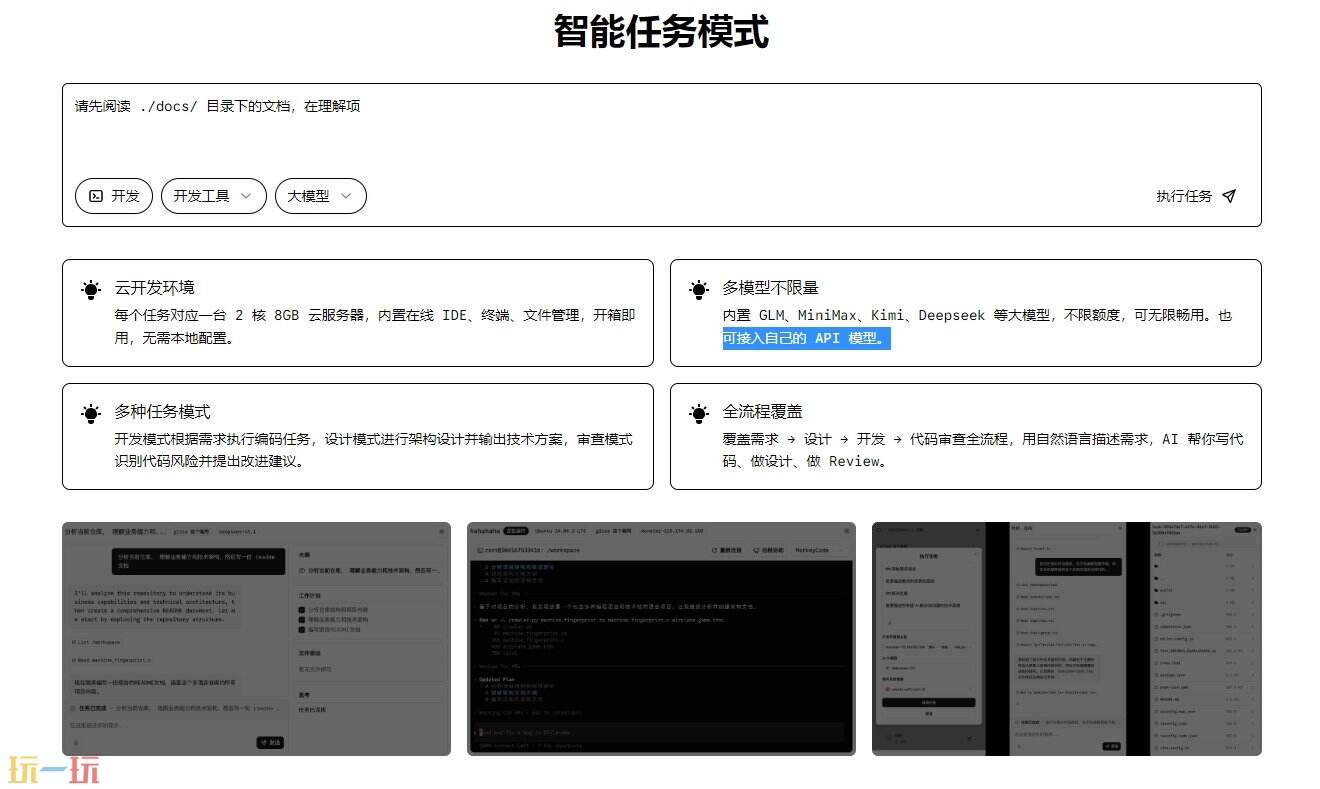Click the lightbulb icon beside 多种任务模式

[91, 412]
